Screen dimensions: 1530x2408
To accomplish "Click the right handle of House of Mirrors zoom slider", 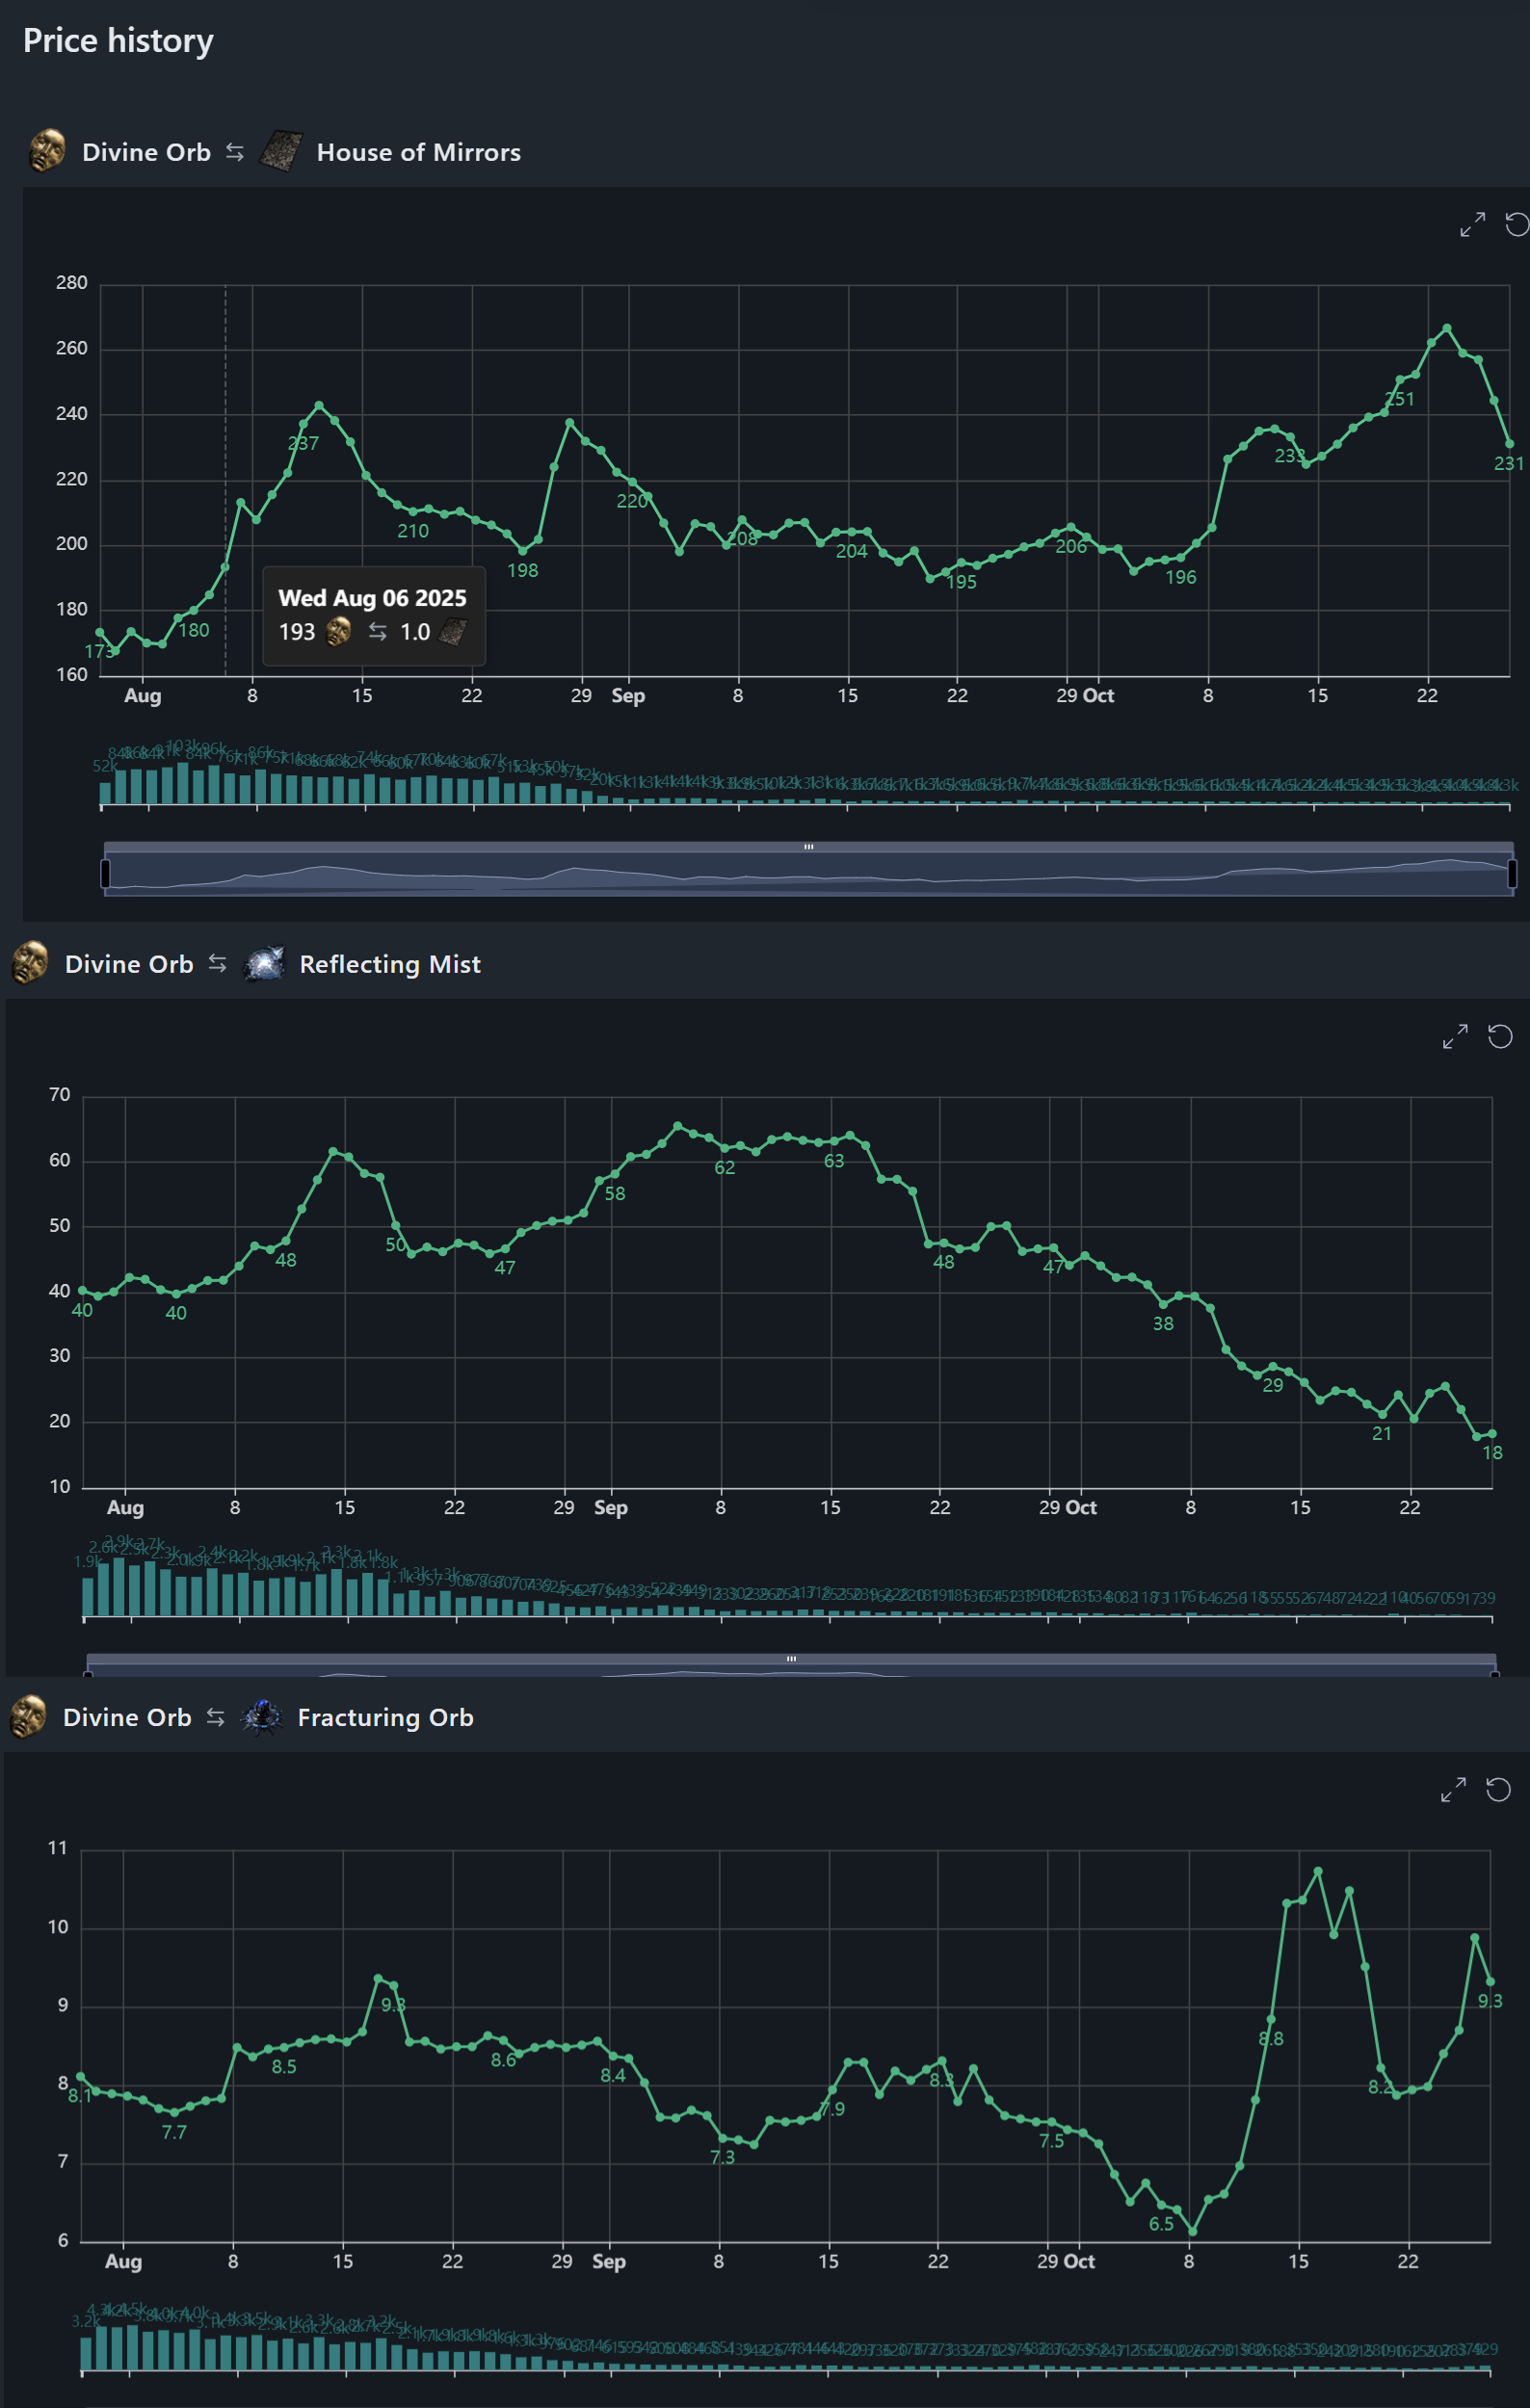I will pyautogui.click(x=1512, y=873).
